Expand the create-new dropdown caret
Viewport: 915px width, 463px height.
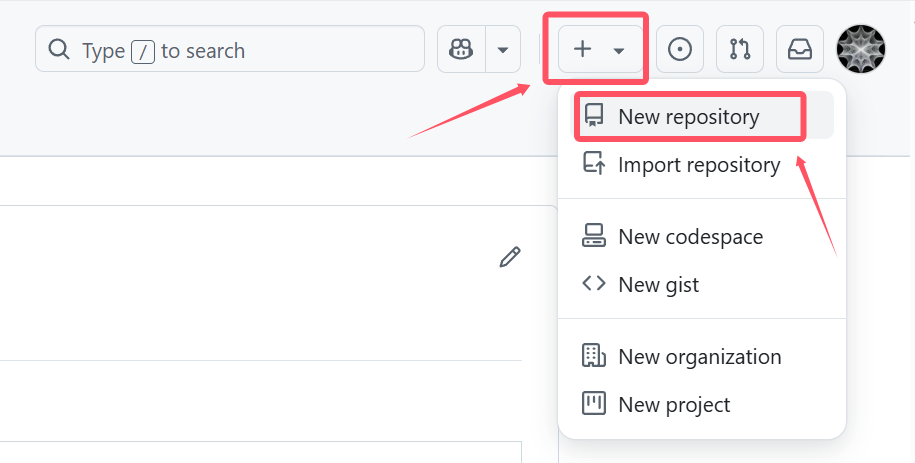tap(619, 51)
